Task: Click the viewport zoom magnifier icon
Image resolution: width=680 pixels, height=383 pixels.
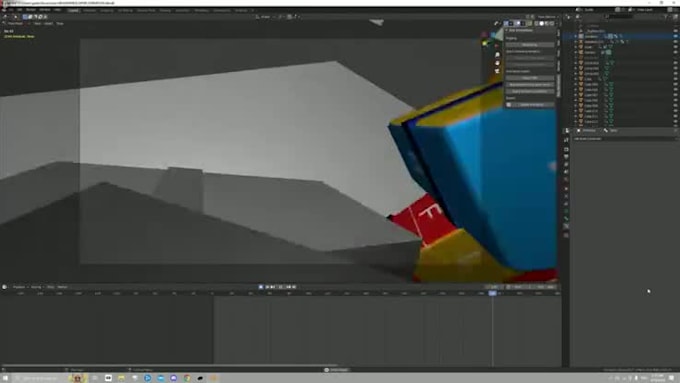Action: coord(497,55)
